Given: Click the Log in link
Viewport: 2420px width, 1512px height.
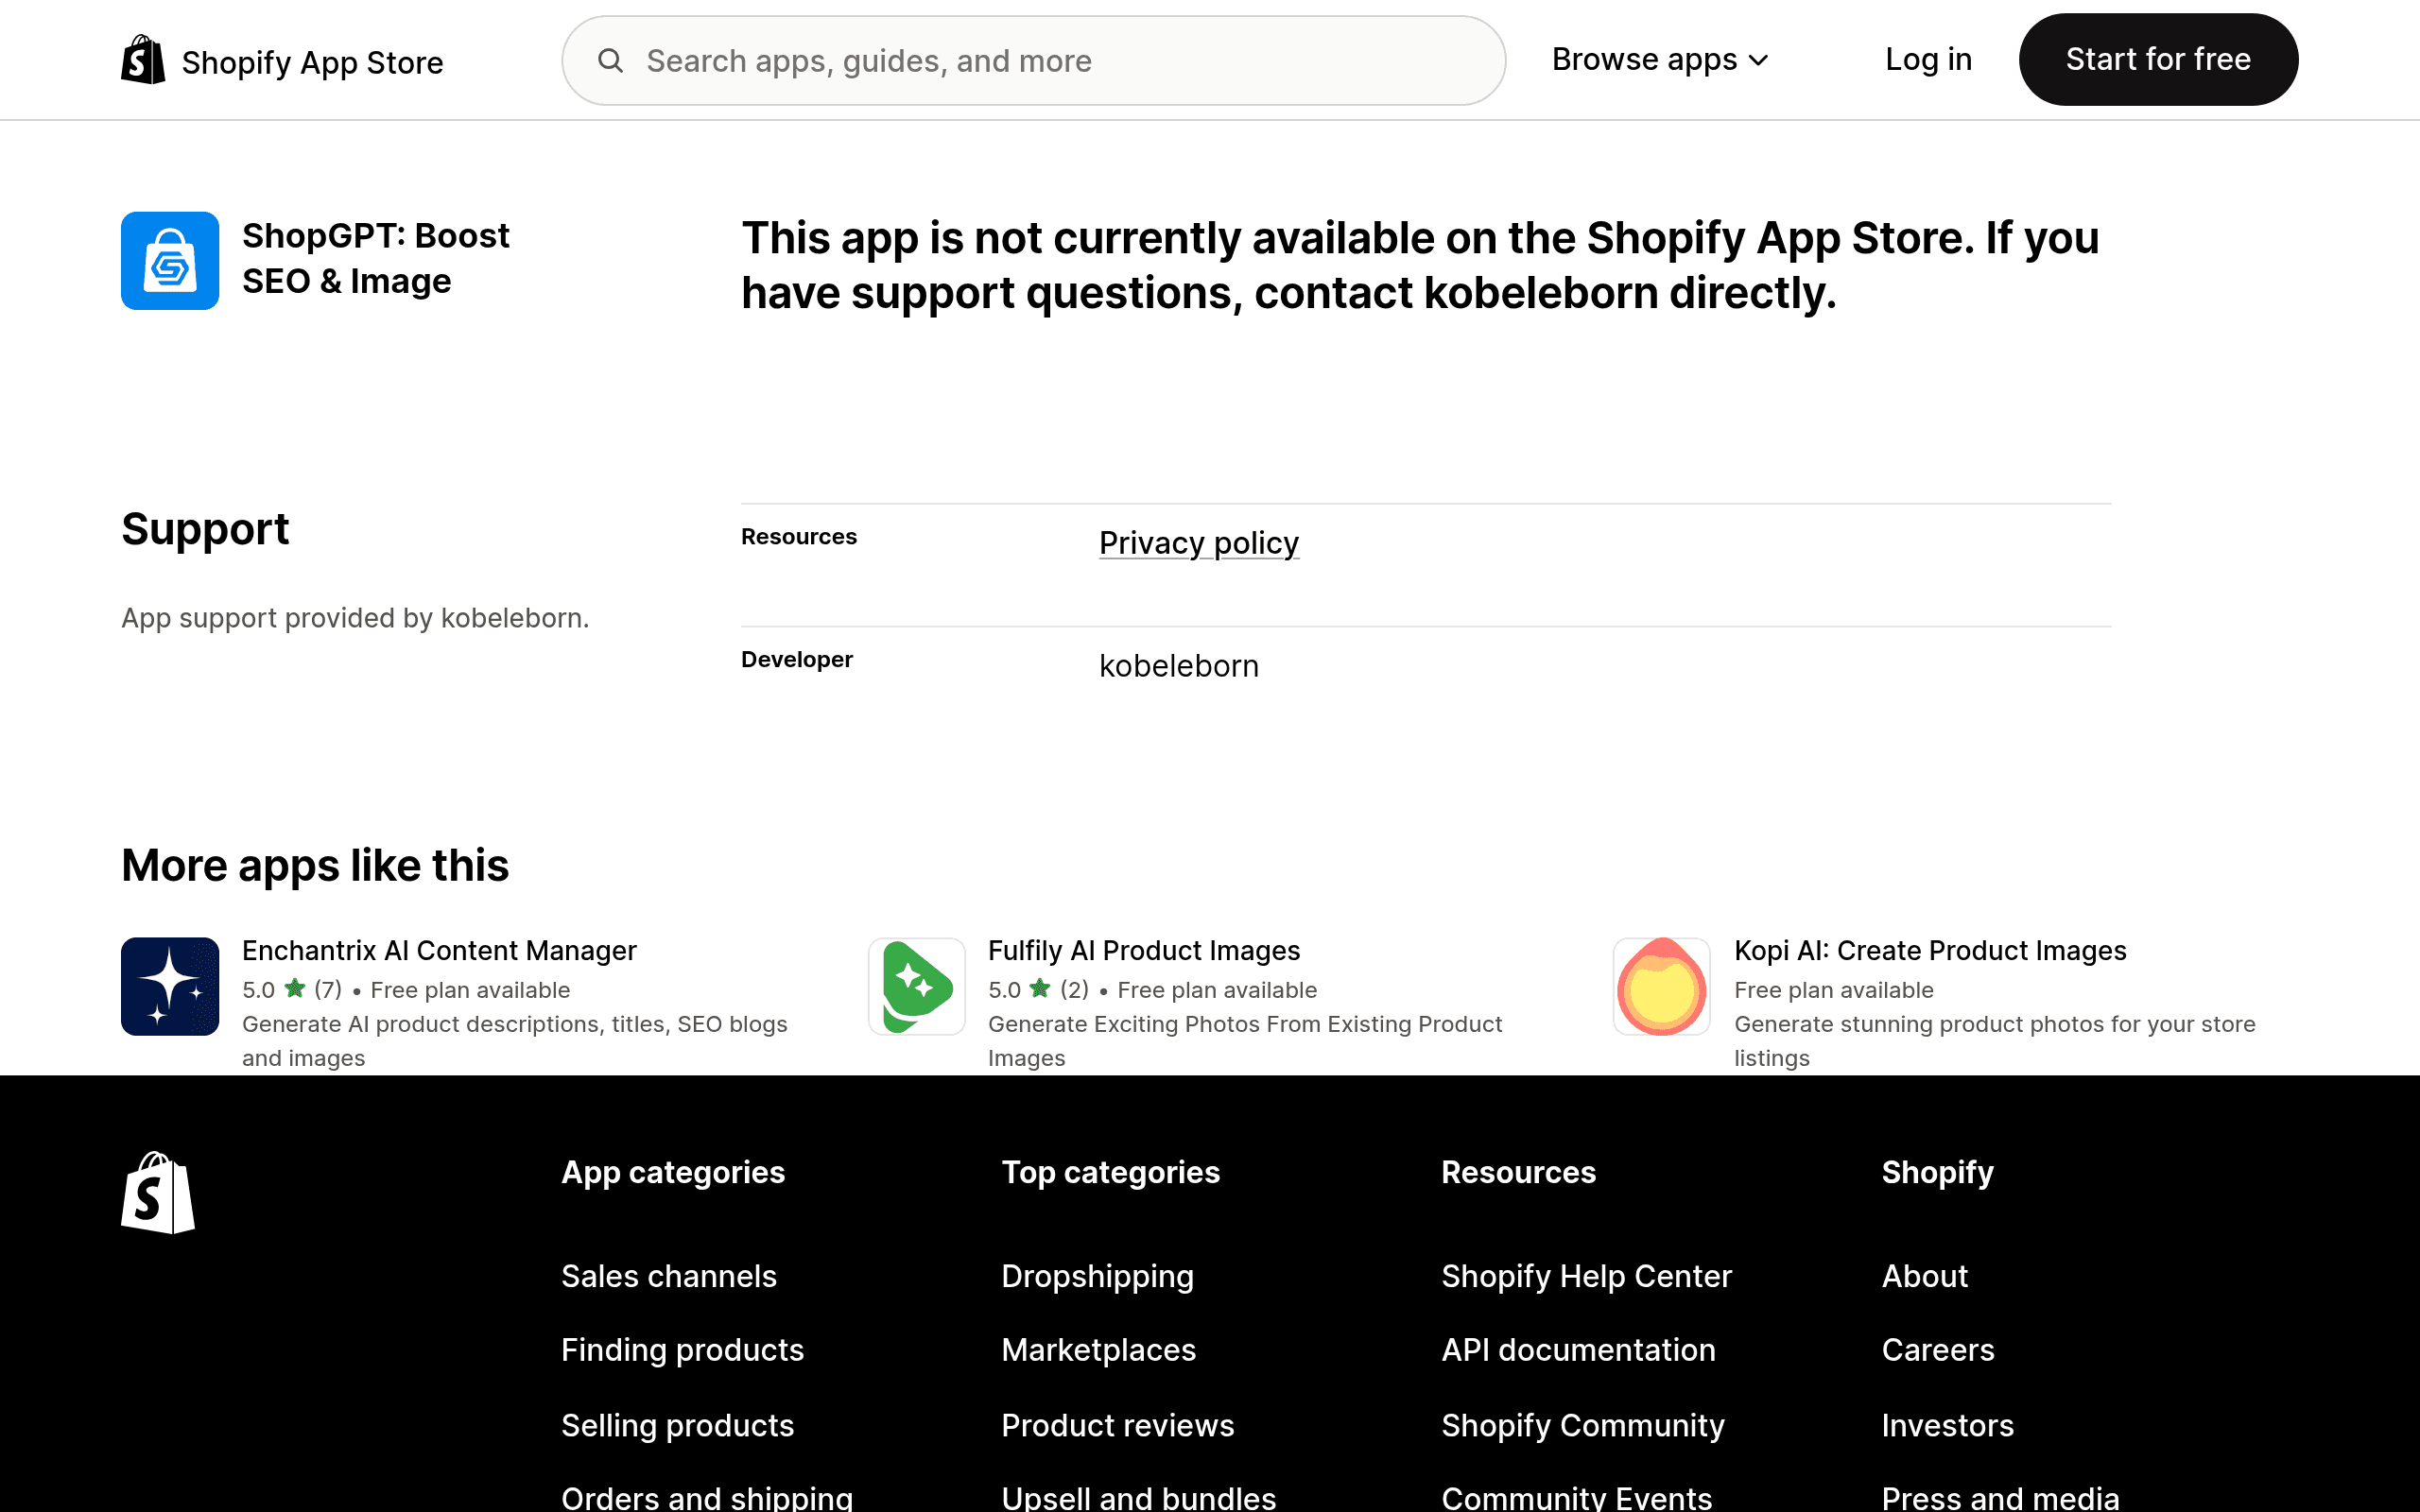Looking at the screenshot, I should point(1928,59).
